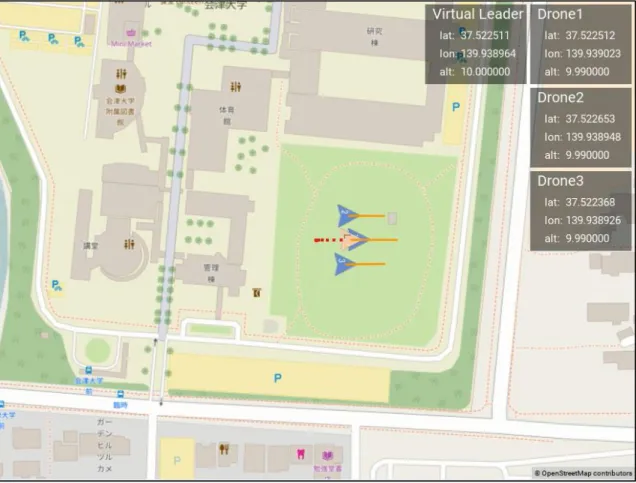Click the Drone3 panel title
The image size is (636, 483).
tap(560, 181)
